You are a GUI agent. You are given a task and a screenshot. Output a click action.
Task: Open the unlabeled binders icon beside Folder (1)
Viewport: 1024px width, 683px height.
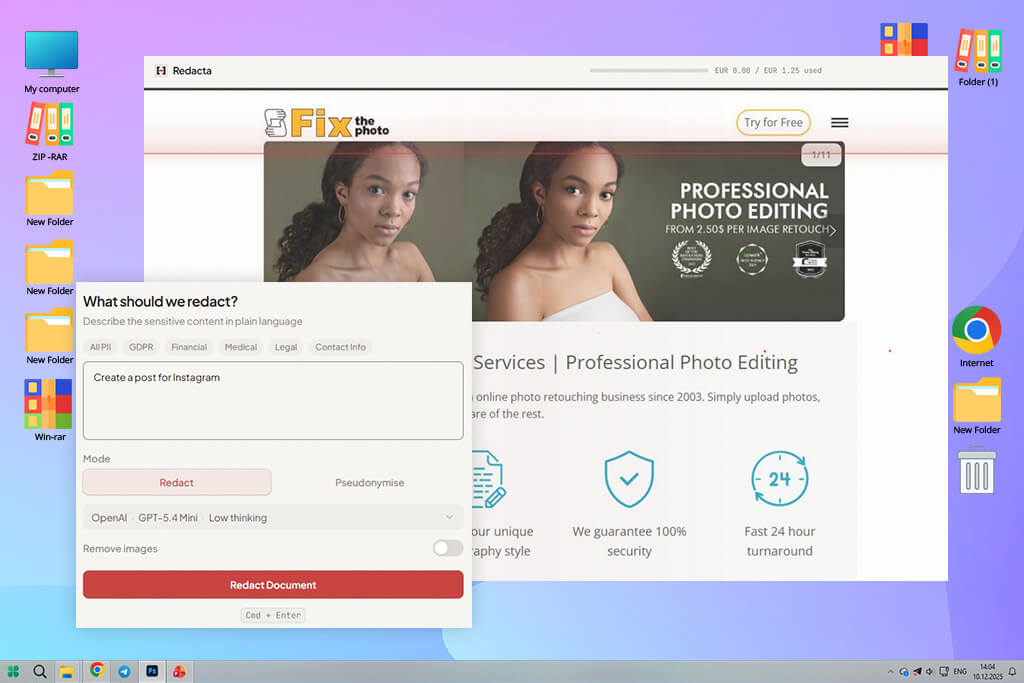pos(904,39)
